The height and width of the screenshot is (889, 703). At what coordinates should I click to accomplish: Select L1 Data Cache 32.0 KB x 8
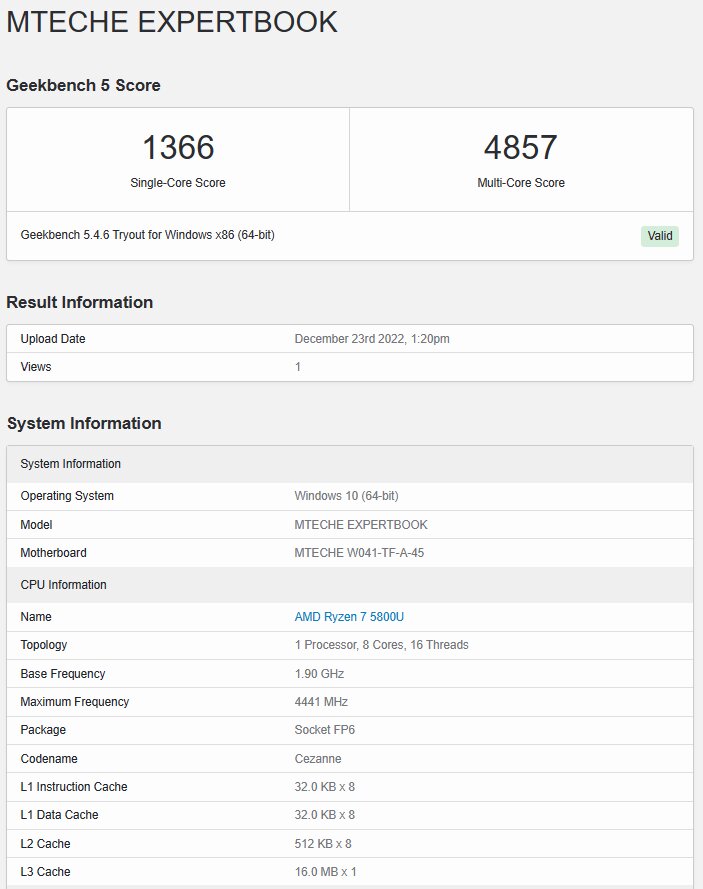pyautogui.click(x=324, y=815)
